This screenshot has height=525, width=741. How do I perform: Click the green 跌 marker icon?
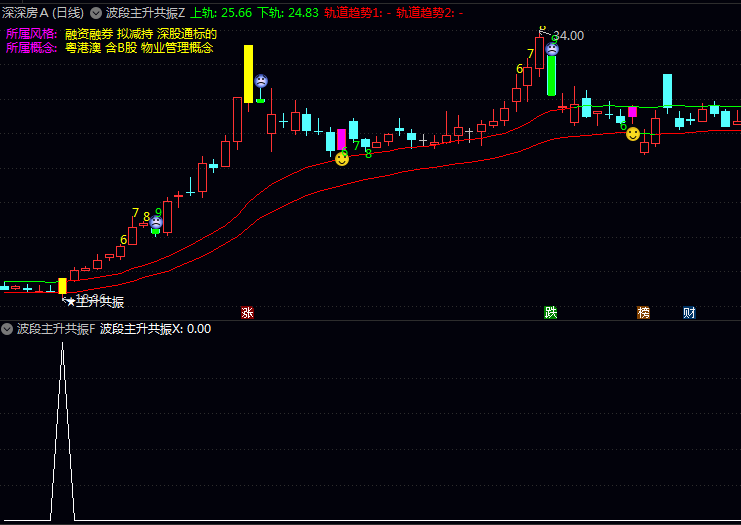[550, 312]
